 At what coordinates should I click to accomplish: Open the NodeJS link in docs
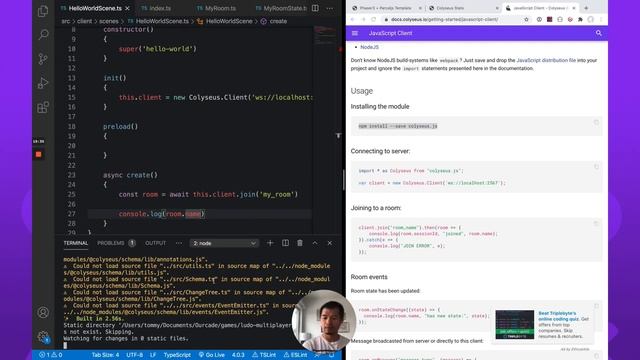pos(369,47)
